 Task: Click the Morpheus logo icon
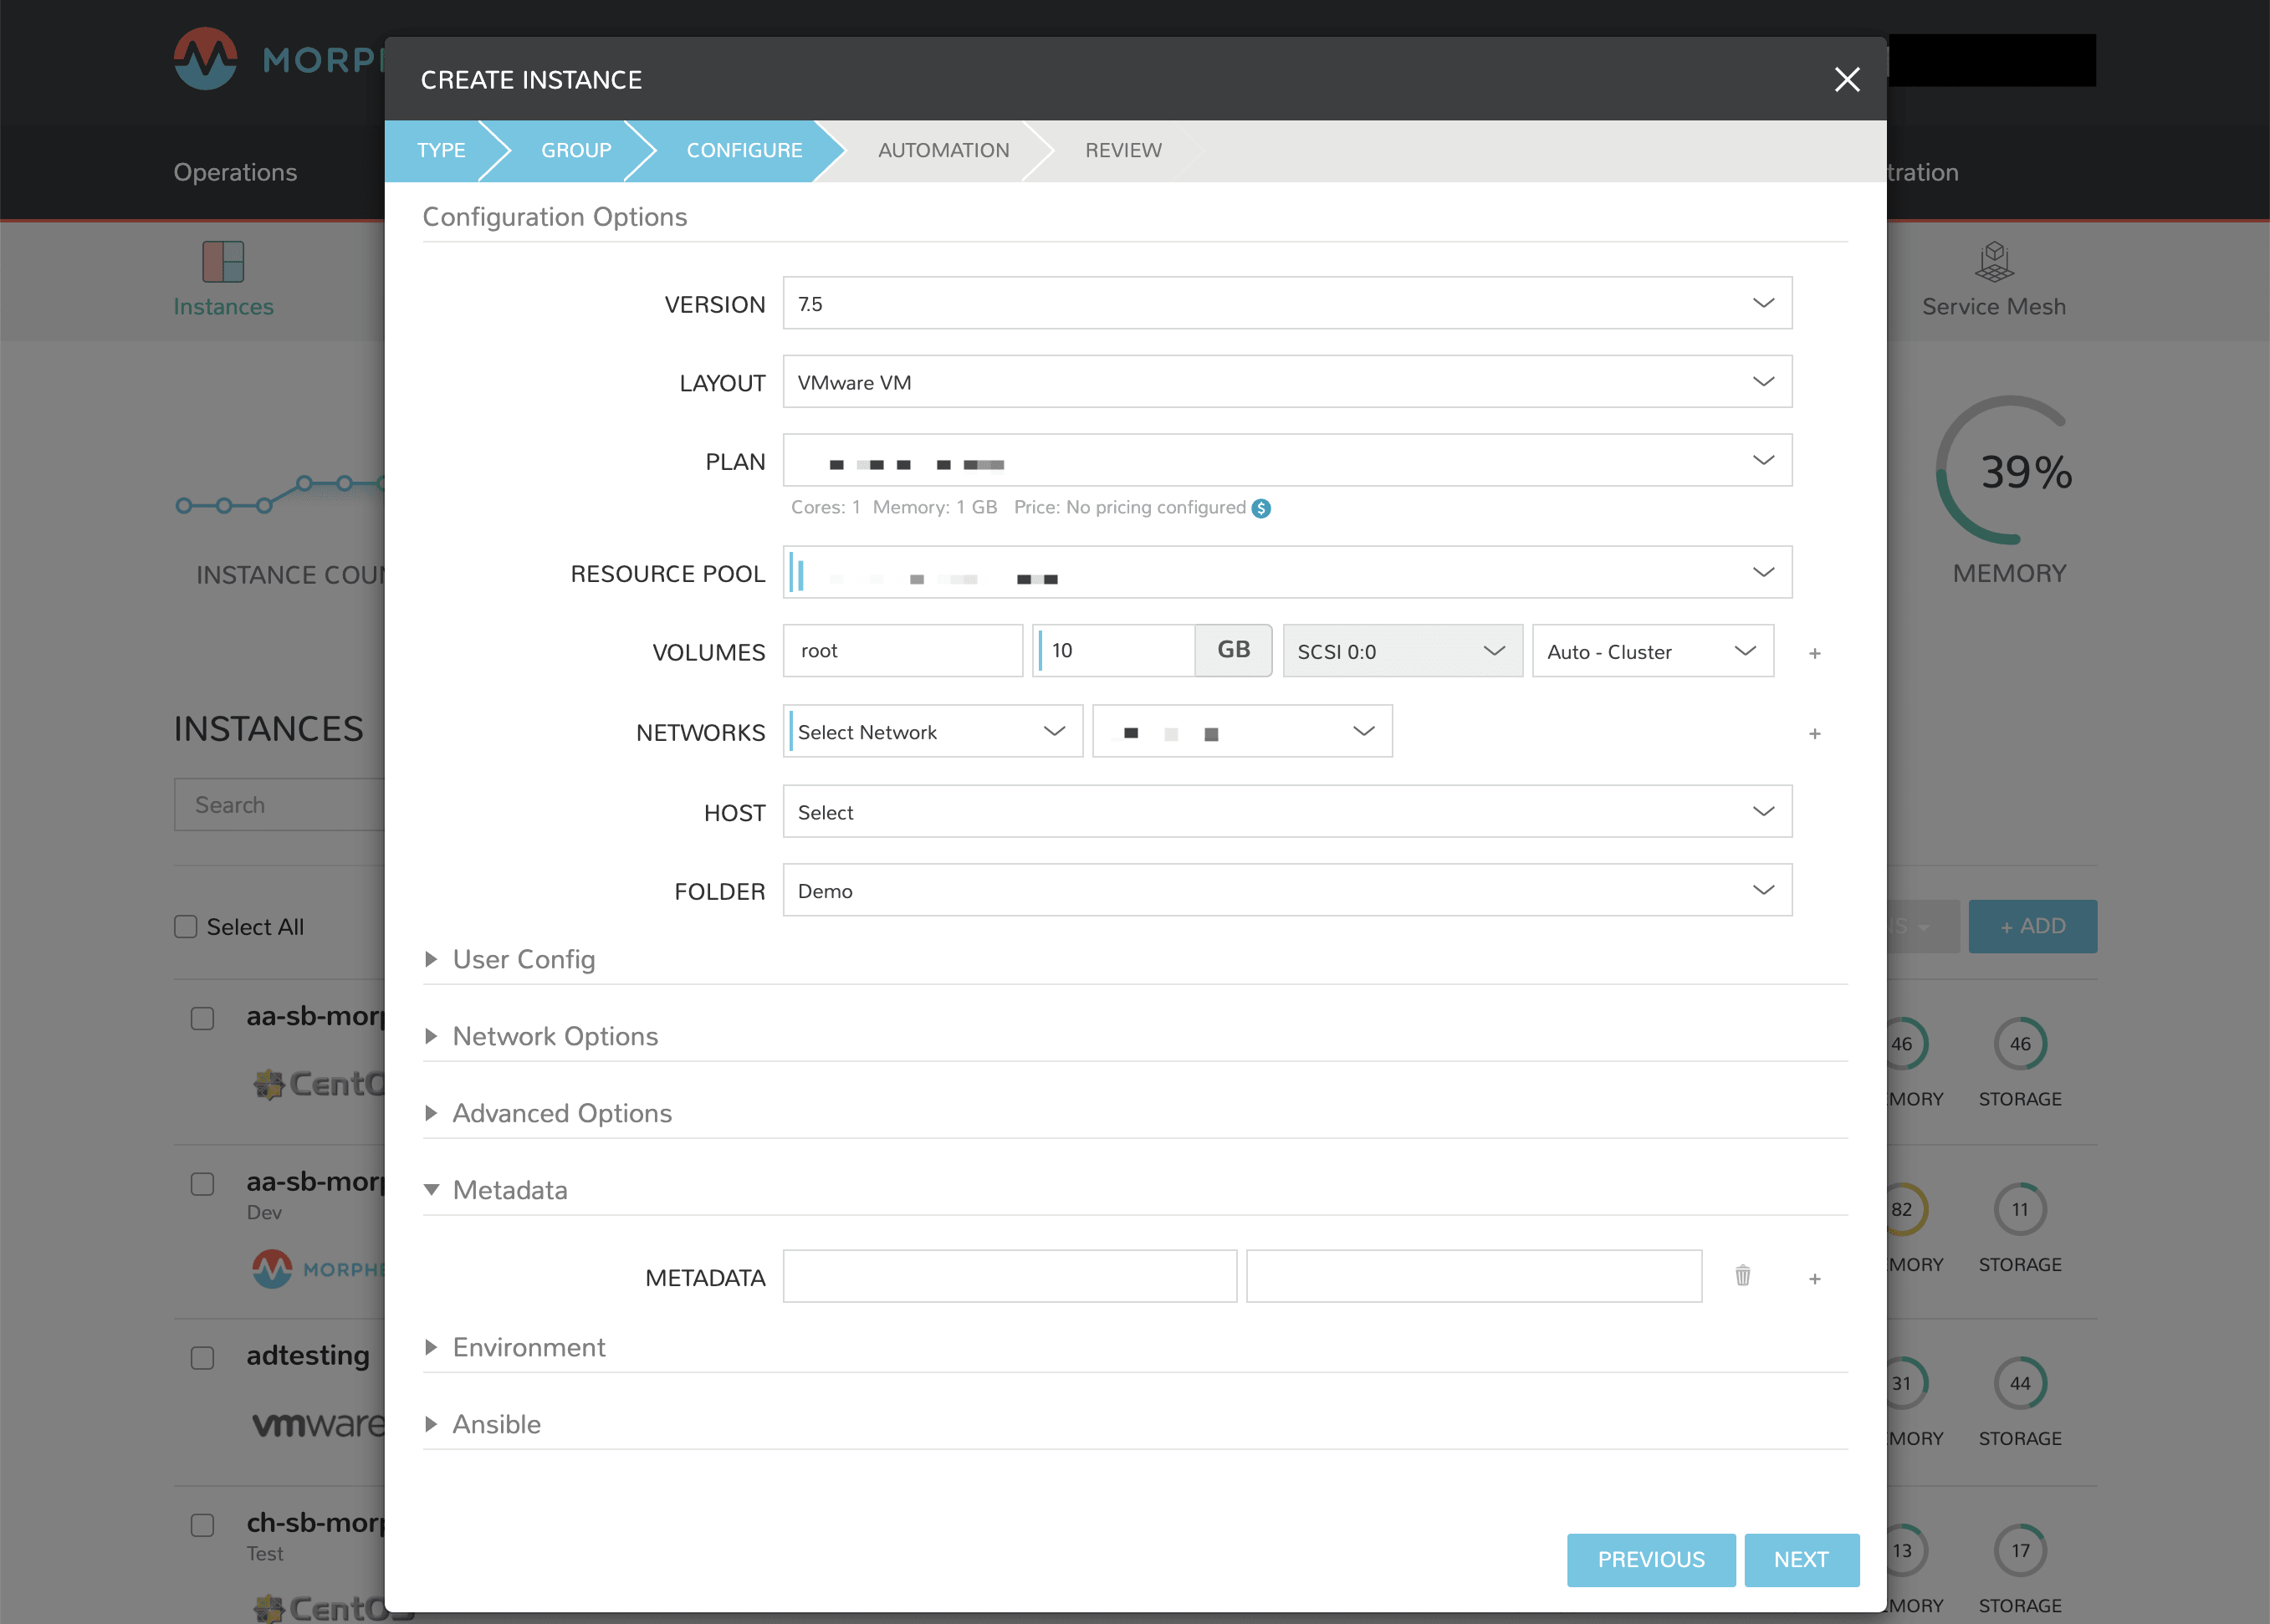[x=206, y=59]
